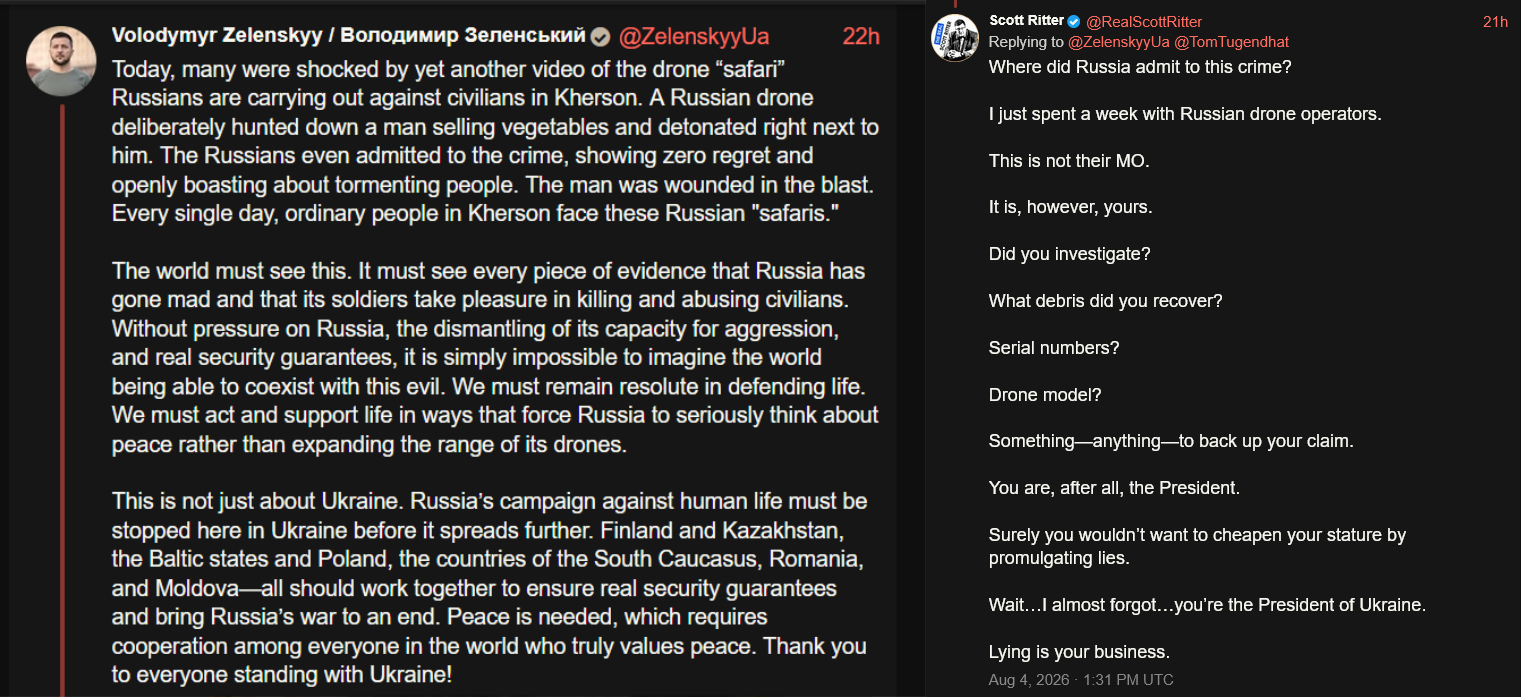Open Scott Ritter's profile picture
Image resolution: width=1521 pixels, height=697 pixels.
coord(955,38)
